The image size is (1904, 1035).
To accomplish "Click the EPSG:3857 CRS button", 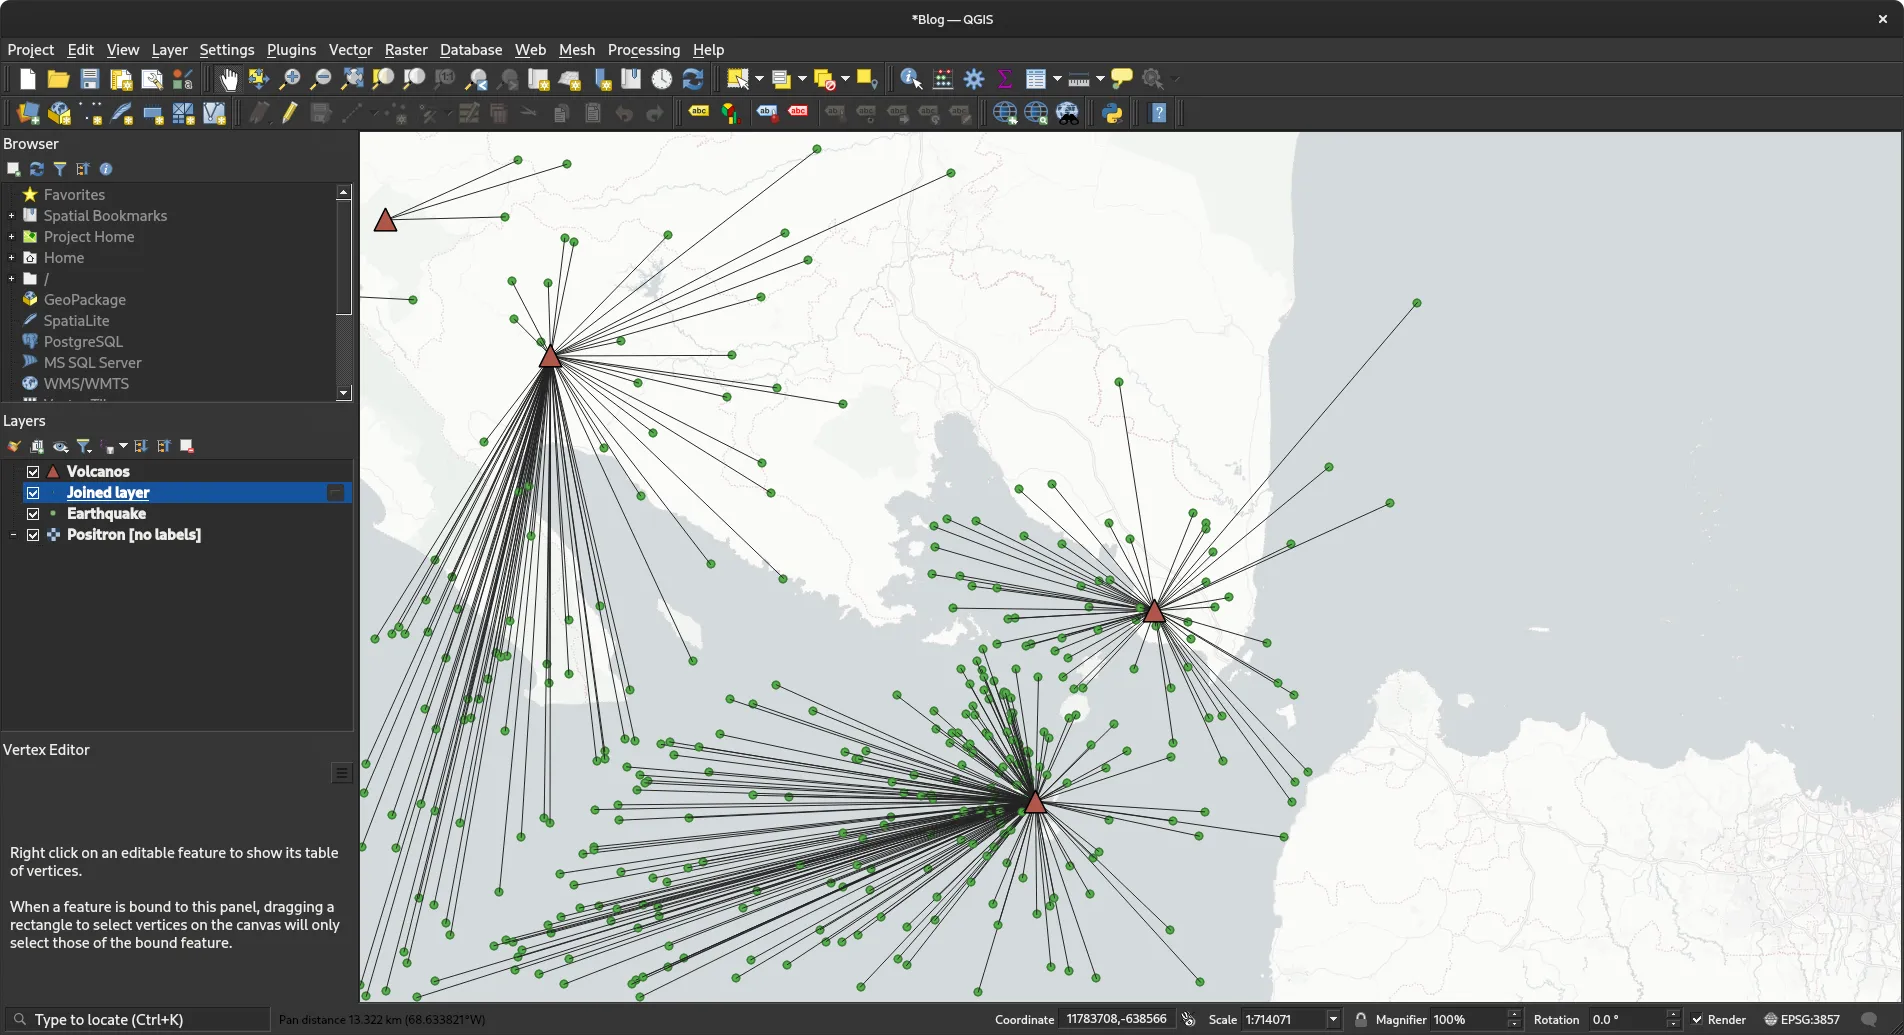I will coord(1801,1020).
